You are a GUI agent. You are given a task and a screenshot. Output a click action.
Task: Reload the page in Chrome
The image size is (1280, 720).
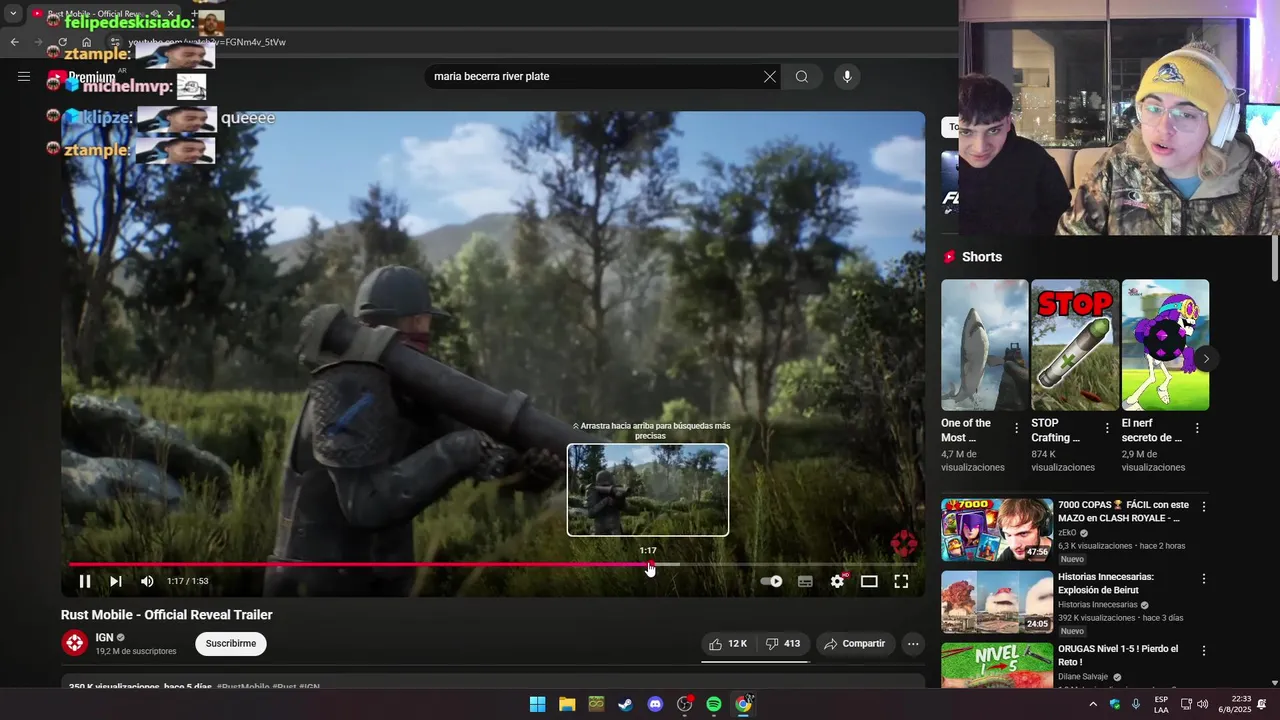coord(62,42)
